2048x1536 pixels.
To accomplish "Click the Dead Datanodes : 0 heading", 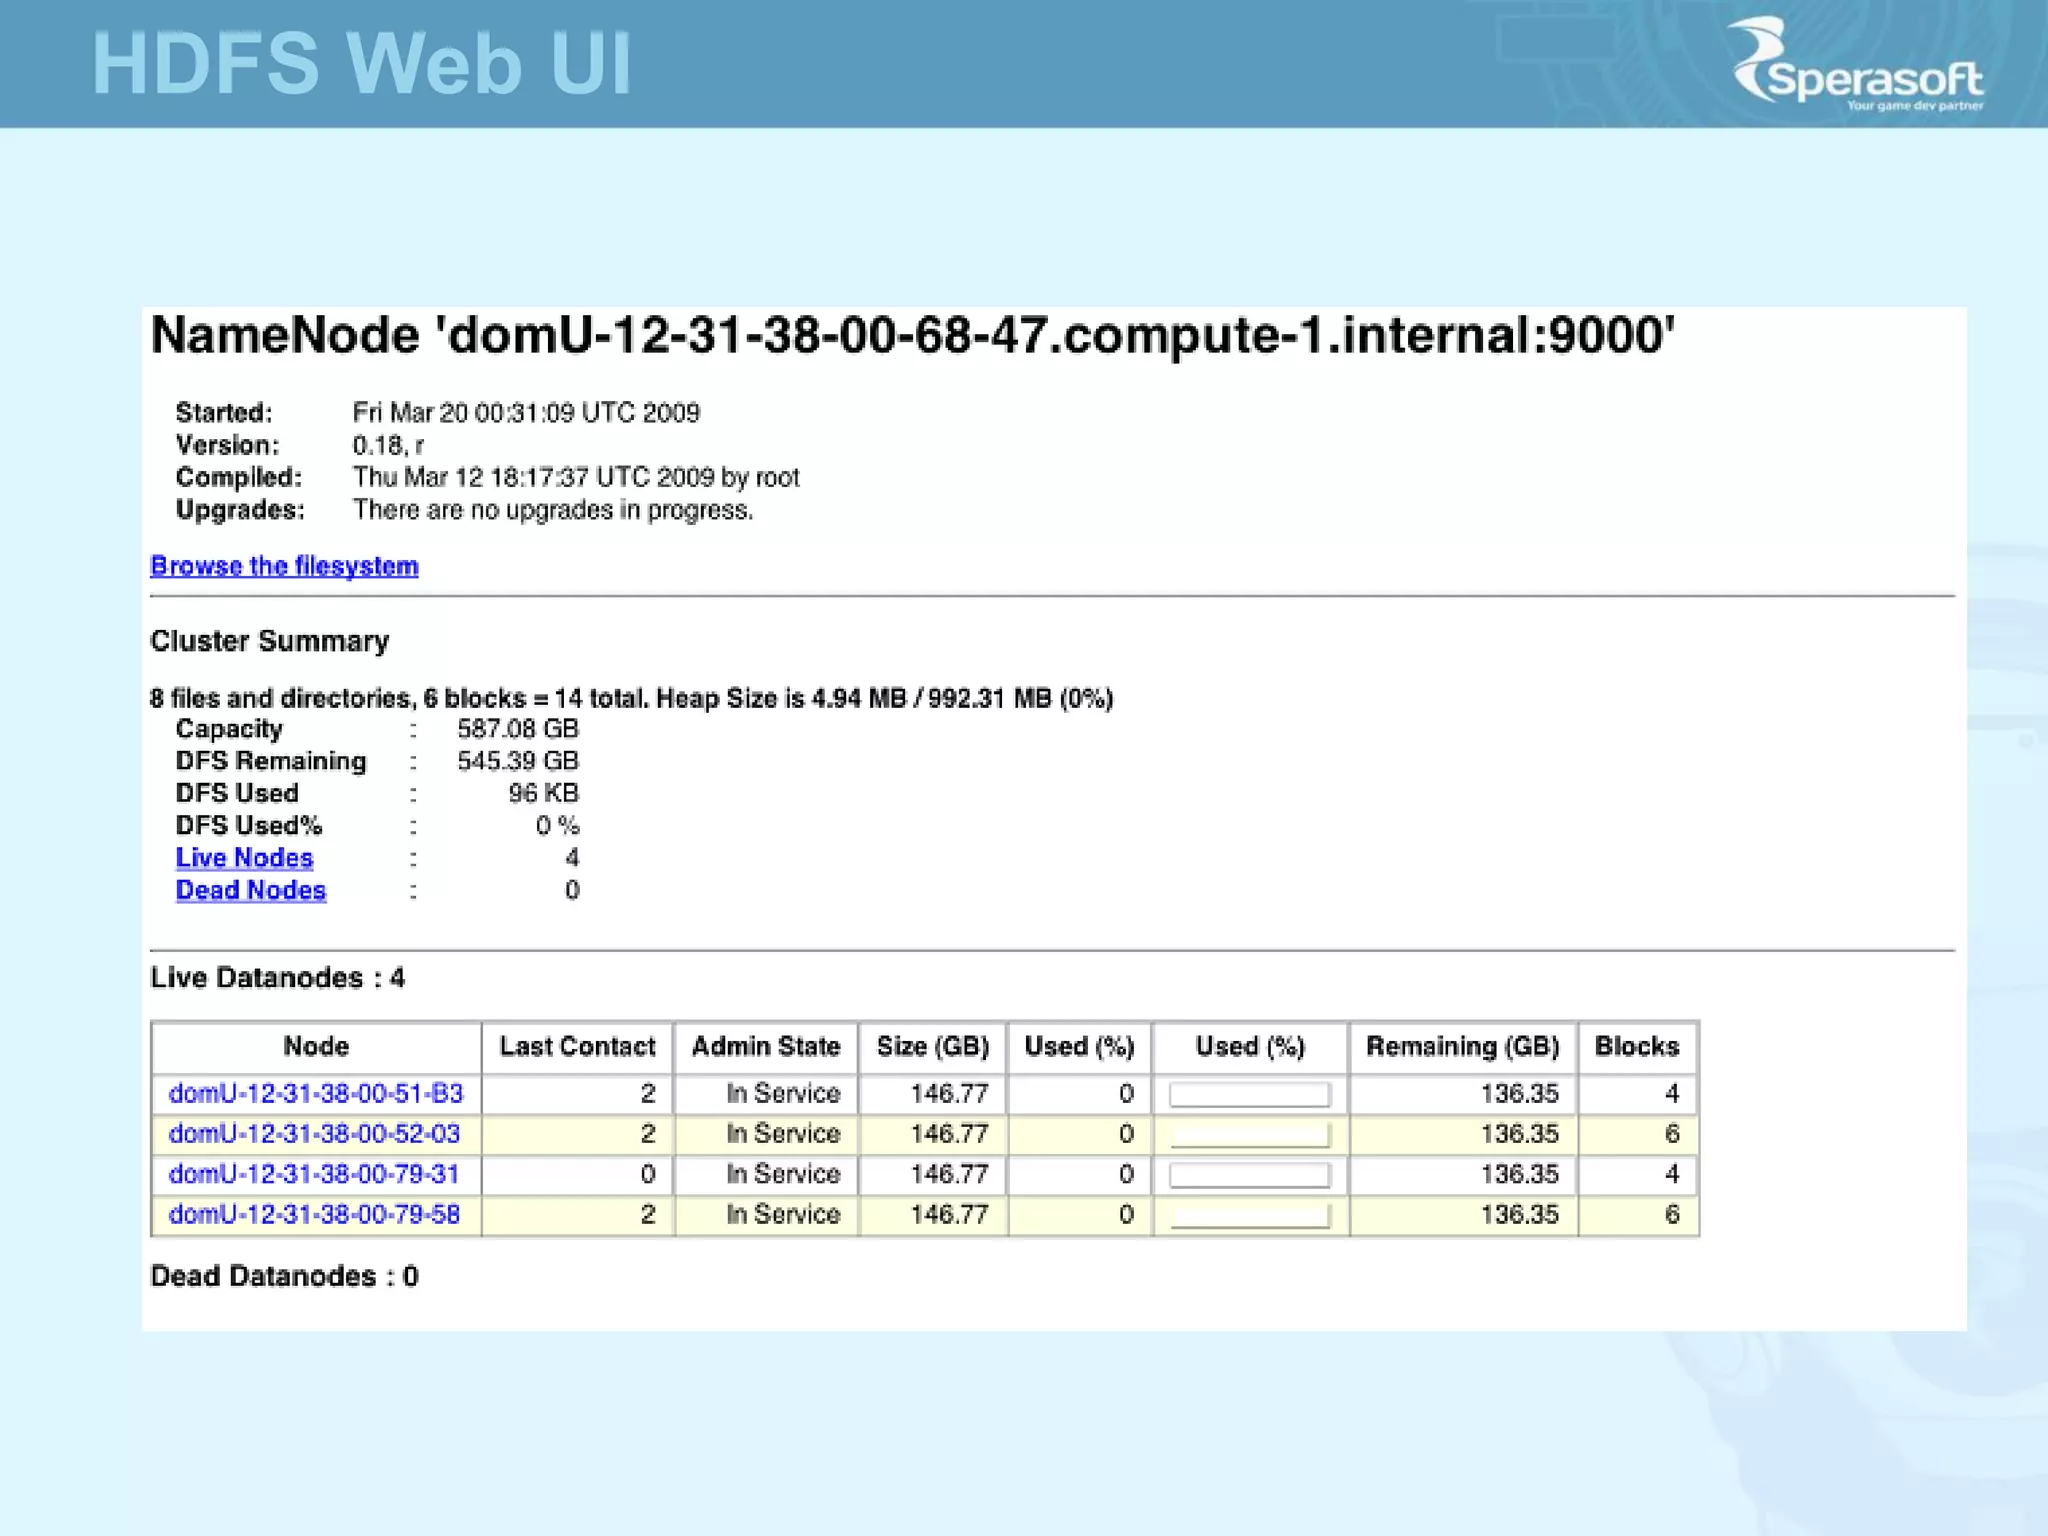I will coord(284,1277).
